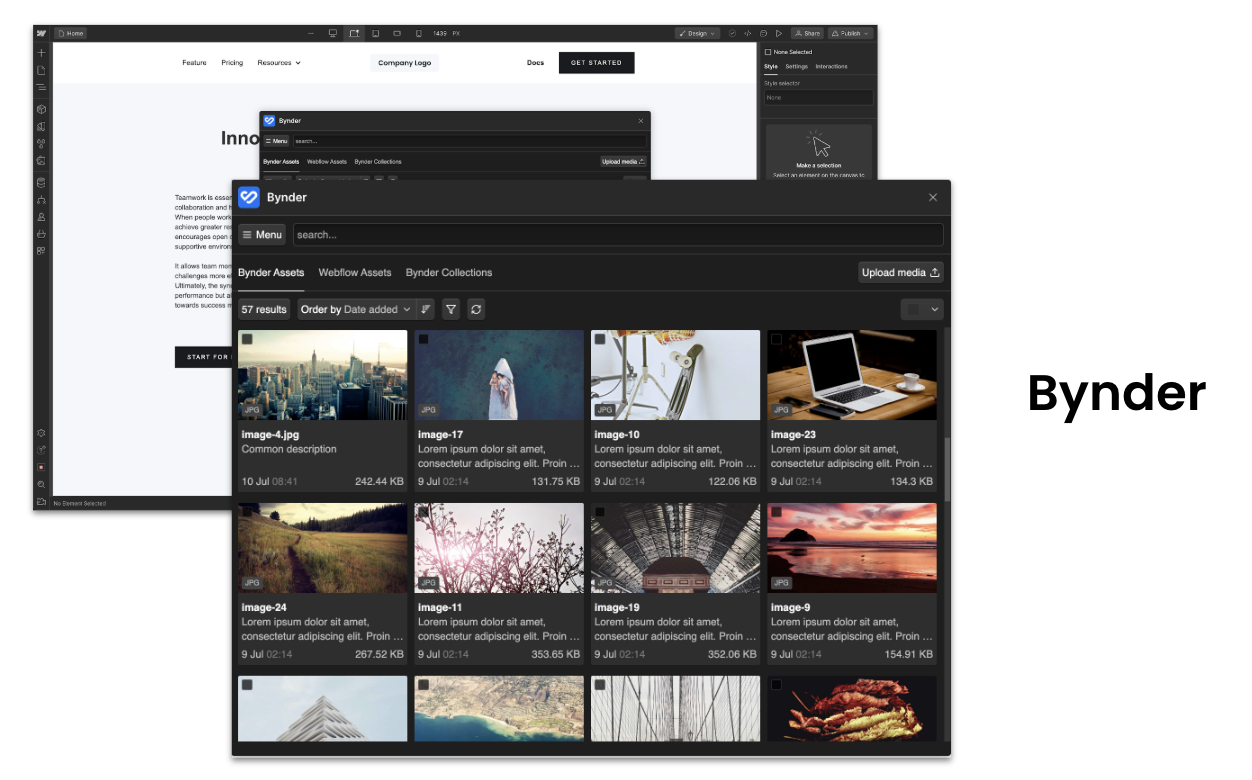Tick the checkbox on image-17 thumbnail
This screenshot has width=1252, height=780.
coord(423,340)
